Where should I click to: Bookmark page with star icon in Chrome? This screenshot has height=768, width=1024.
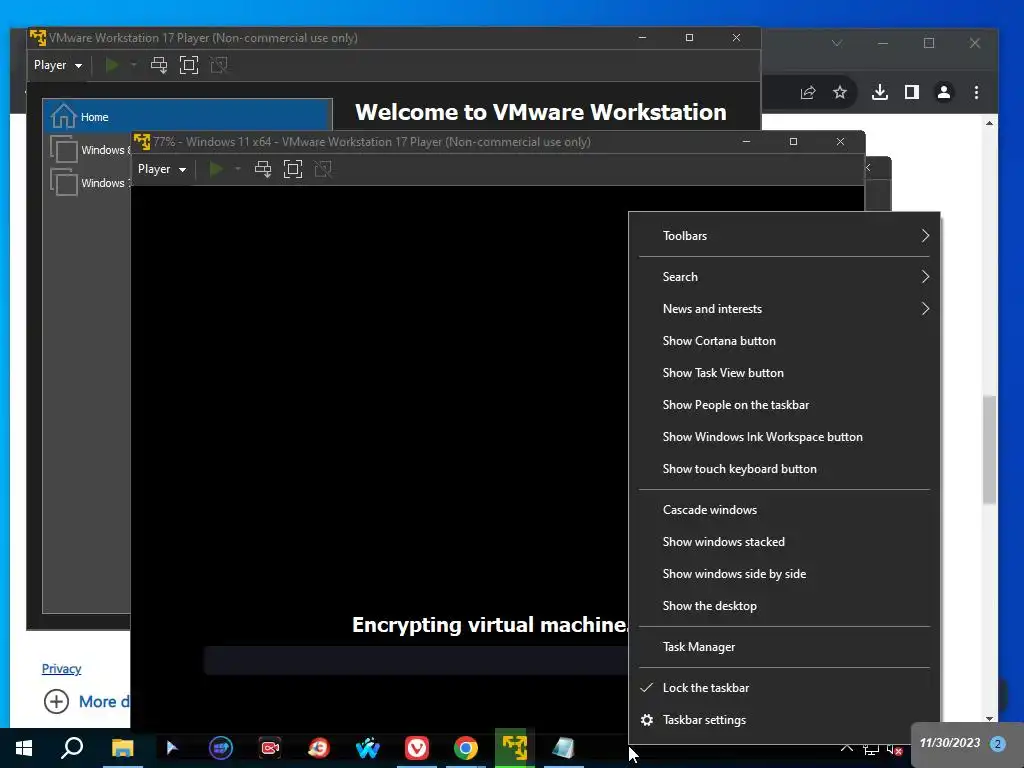coord(840,93)
